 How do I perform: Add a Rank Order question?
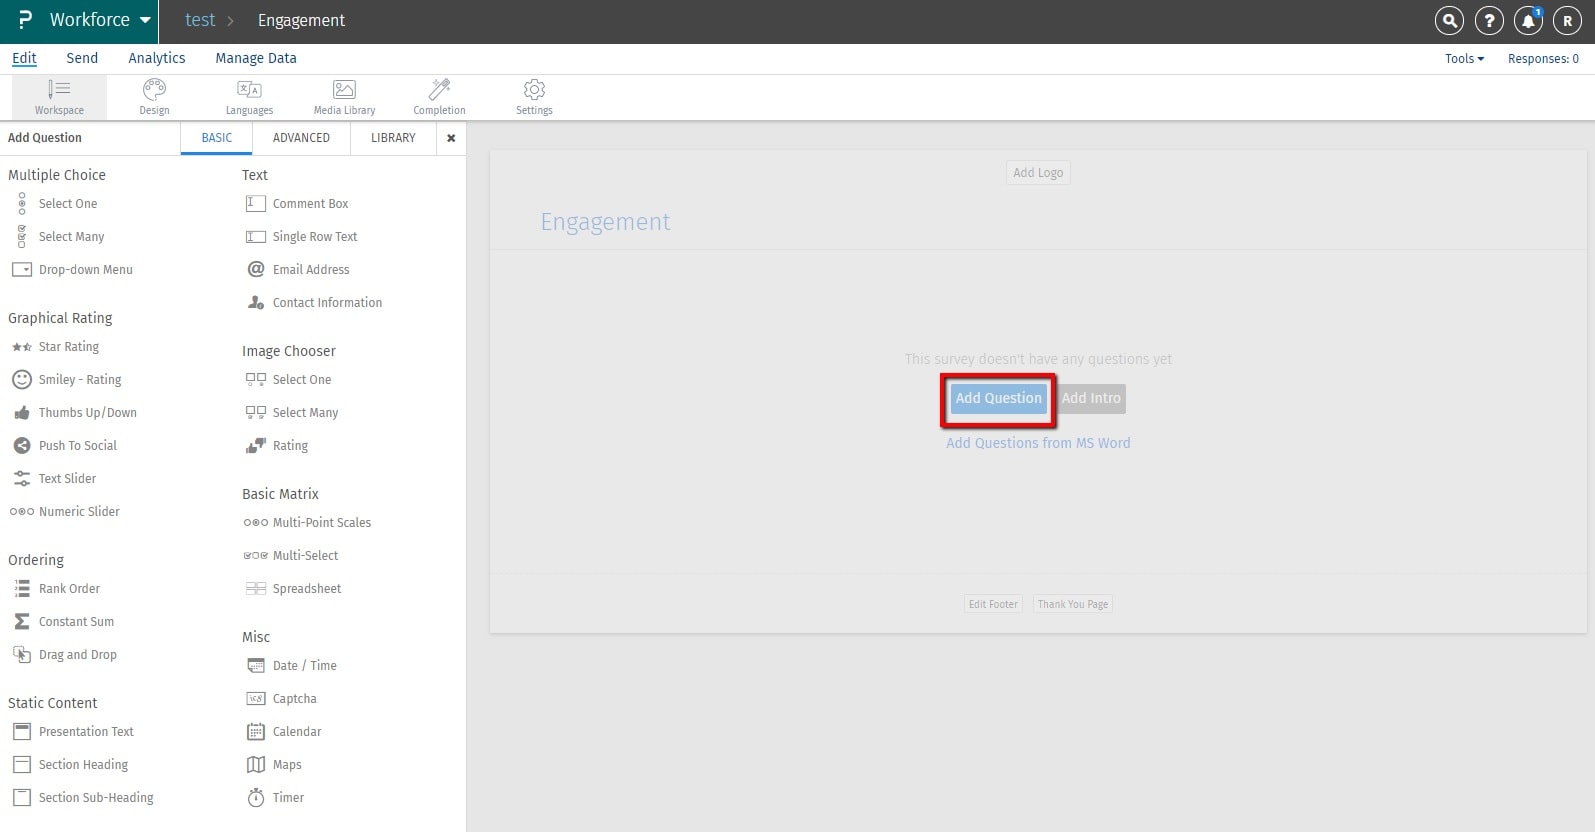56,589
